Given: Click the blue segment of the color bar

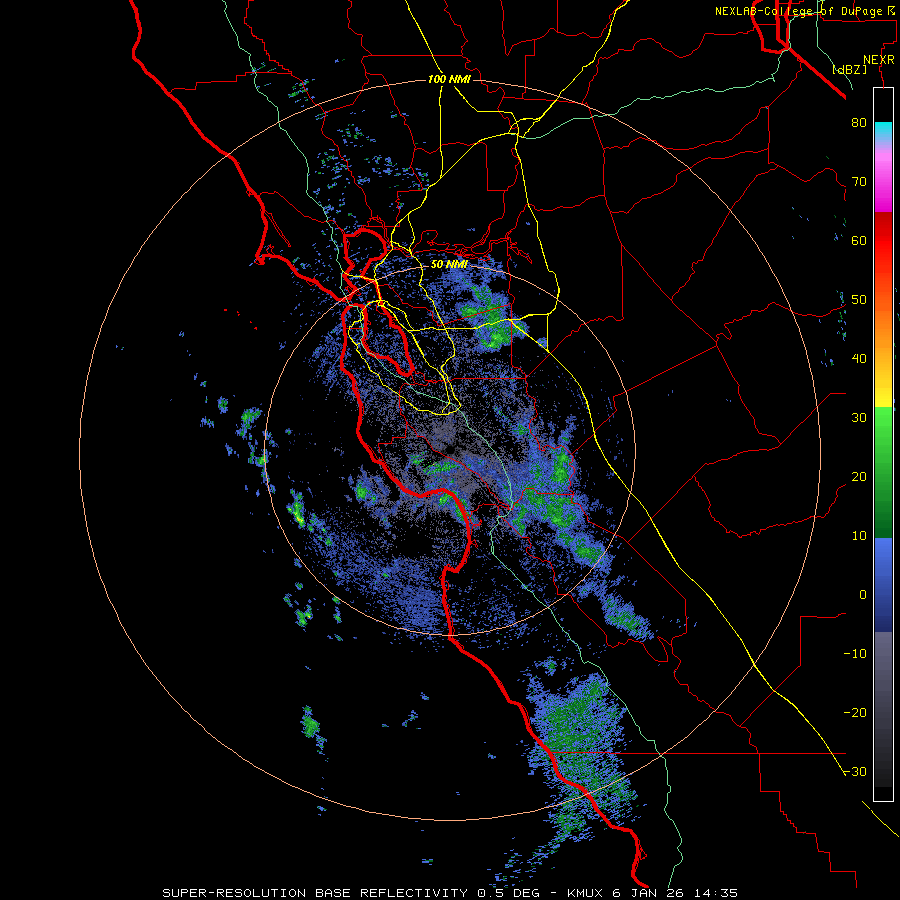Looking at the screenshot, I should (x=883, y=584).
